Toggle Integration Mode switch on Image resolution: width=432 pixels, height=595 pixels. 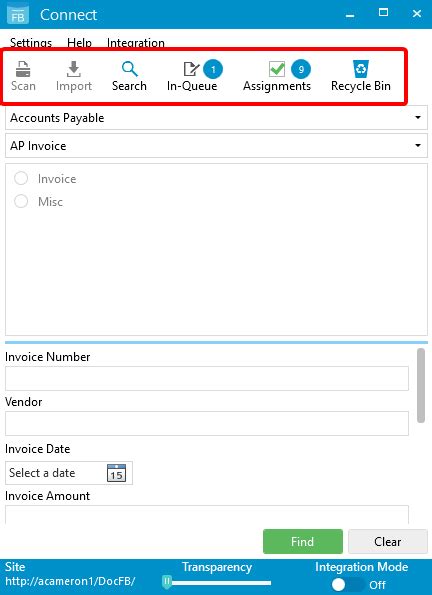(347, 584)
